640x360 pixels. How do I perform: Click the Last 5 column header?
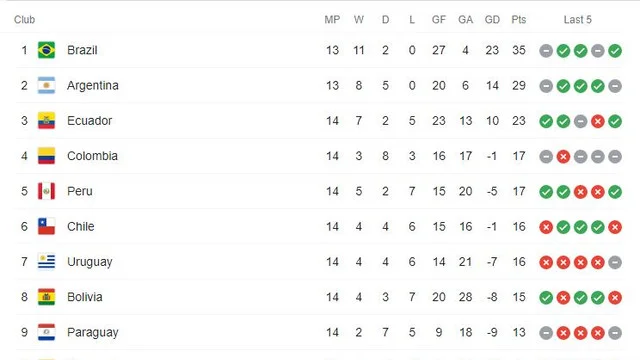click(x=577, y=20)
